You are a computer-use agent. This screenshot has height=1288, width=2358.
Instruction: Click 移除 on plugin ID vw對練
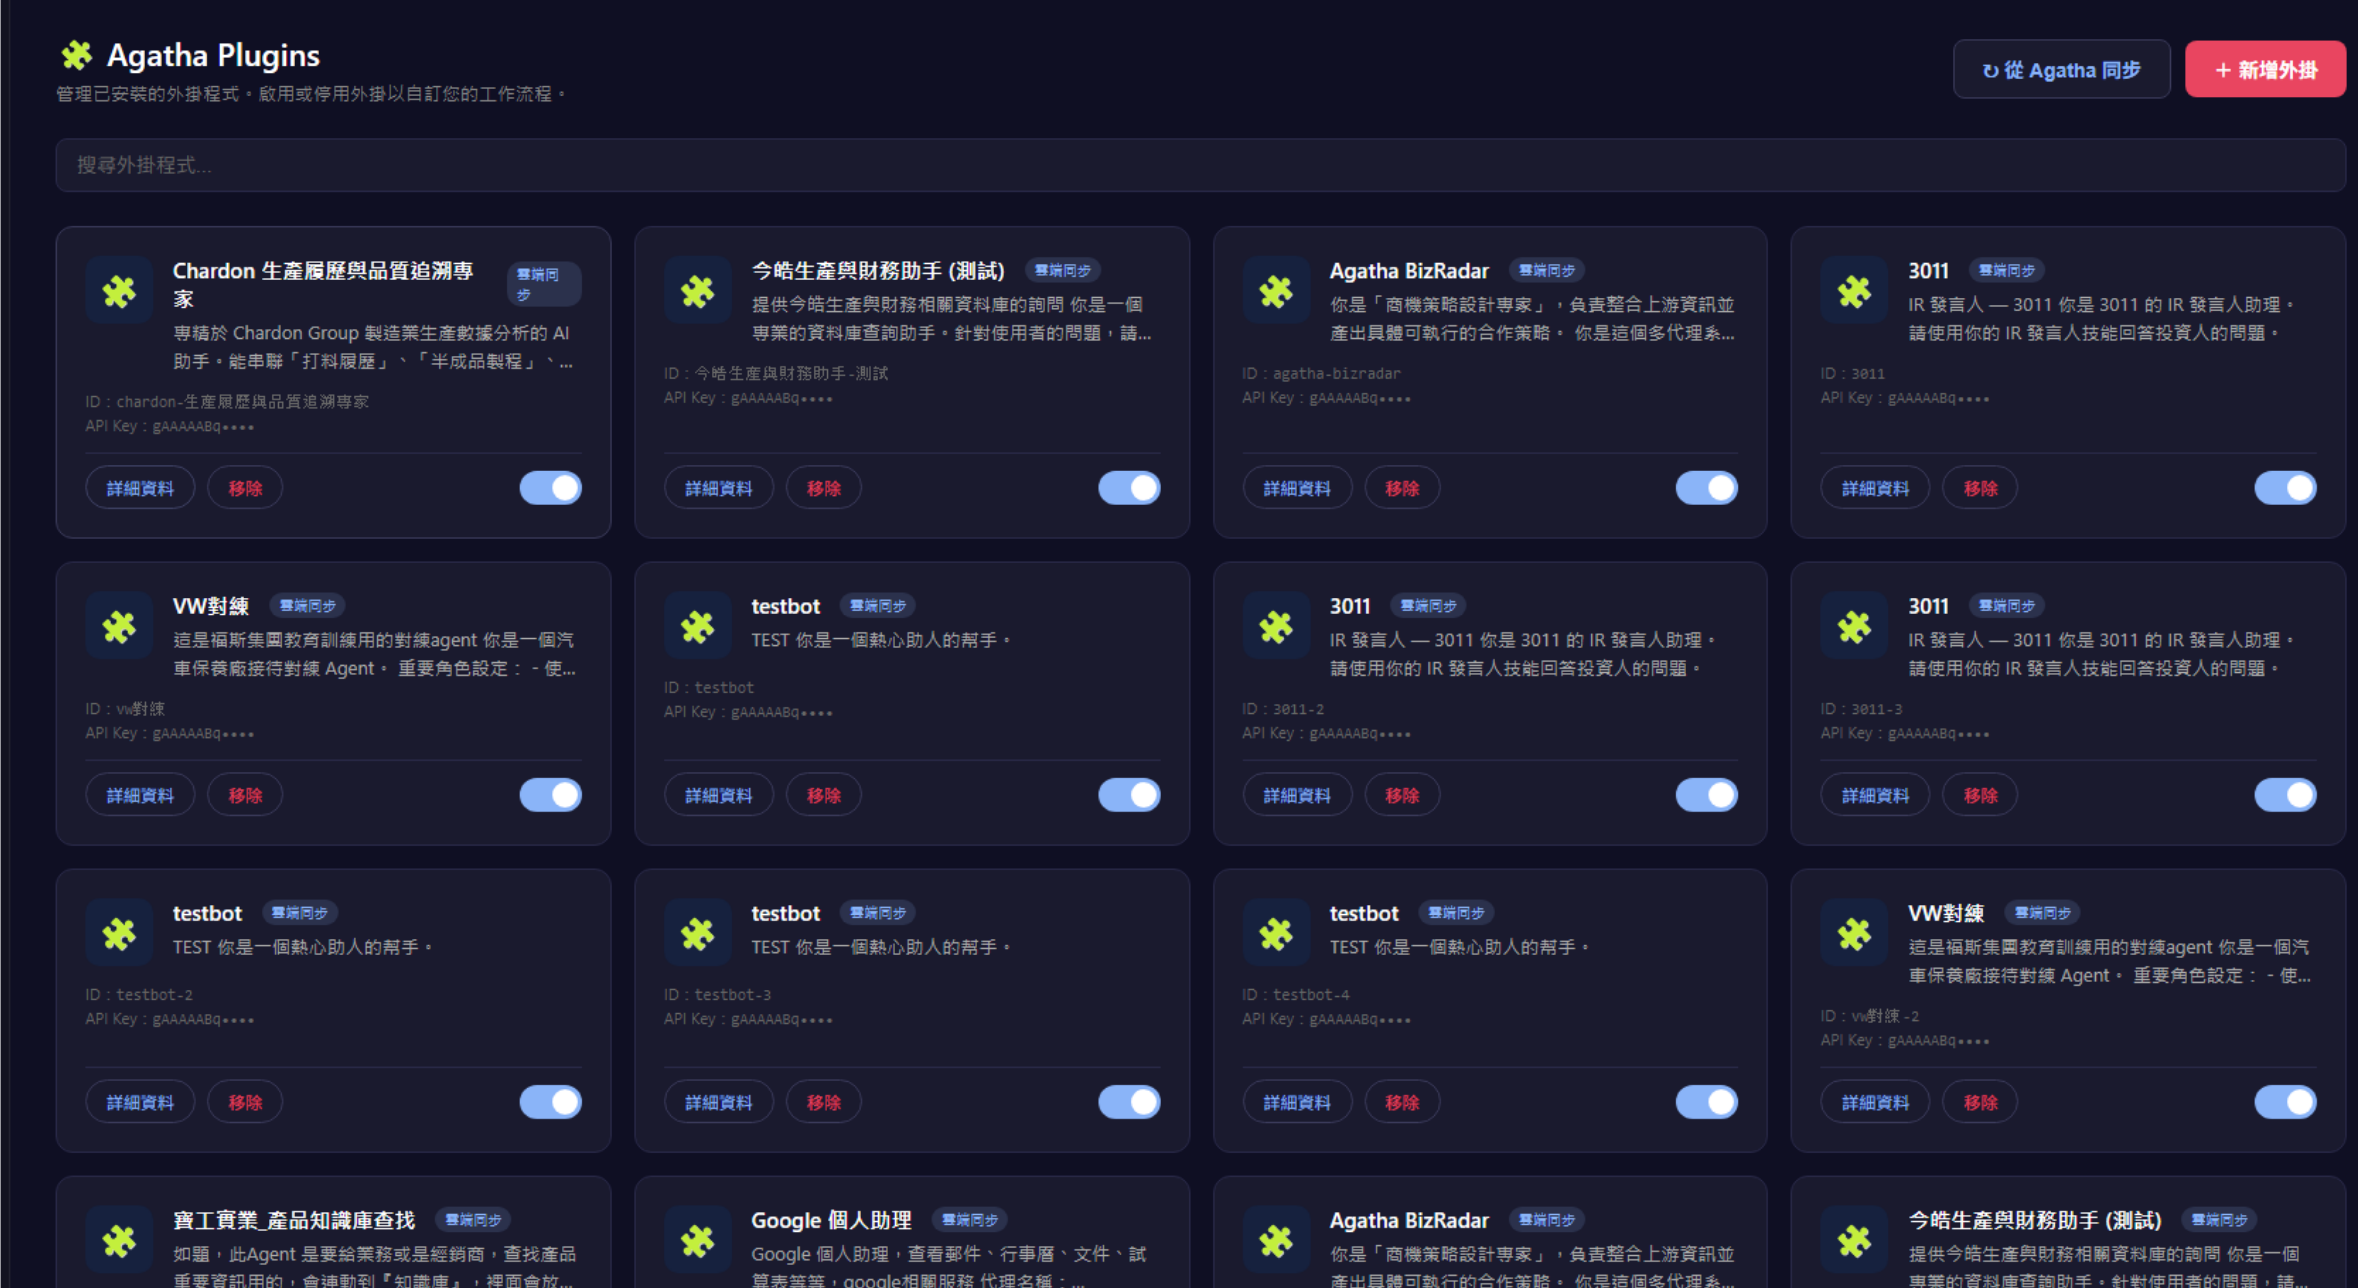(245, 795)
